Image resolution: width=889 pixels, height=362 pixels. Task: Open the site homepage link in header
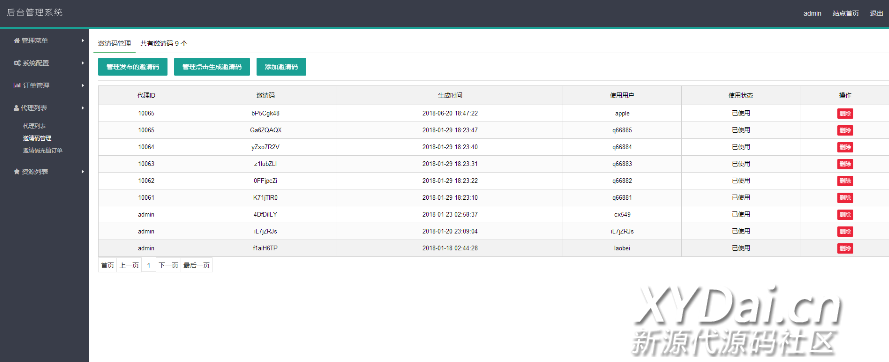coord(845,14)
